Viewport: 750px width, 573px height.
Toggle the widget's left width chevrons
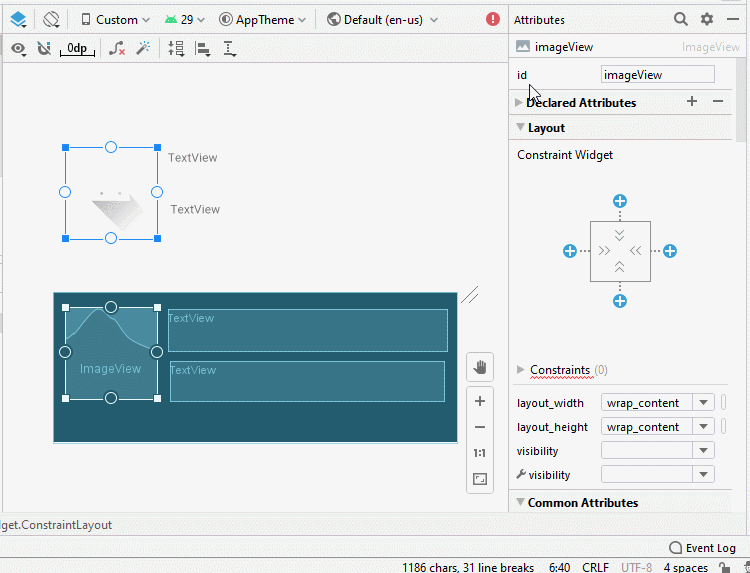(604, 251)
